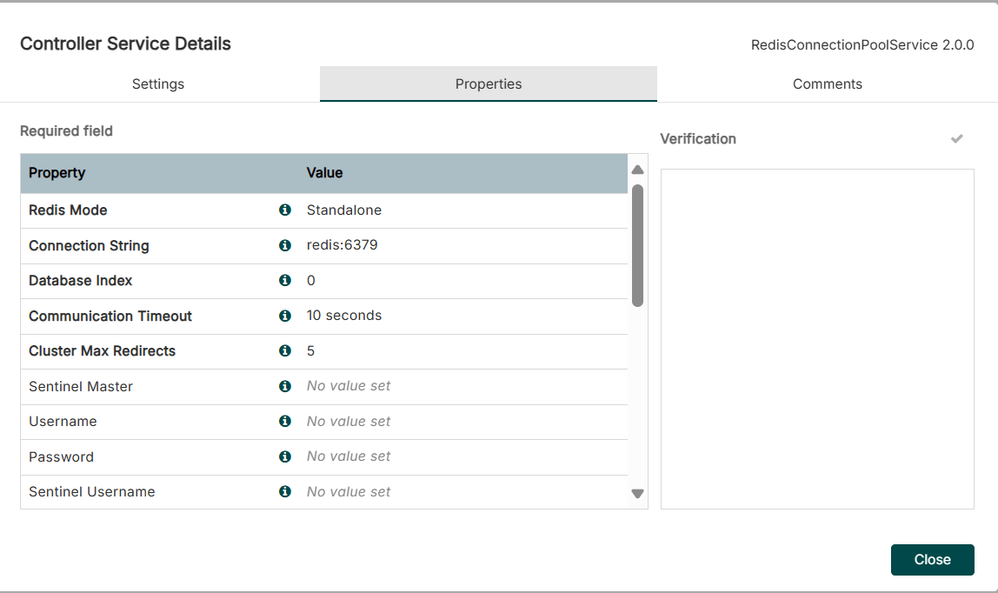Click the scrollbar down arrow

tap(637, 493)
